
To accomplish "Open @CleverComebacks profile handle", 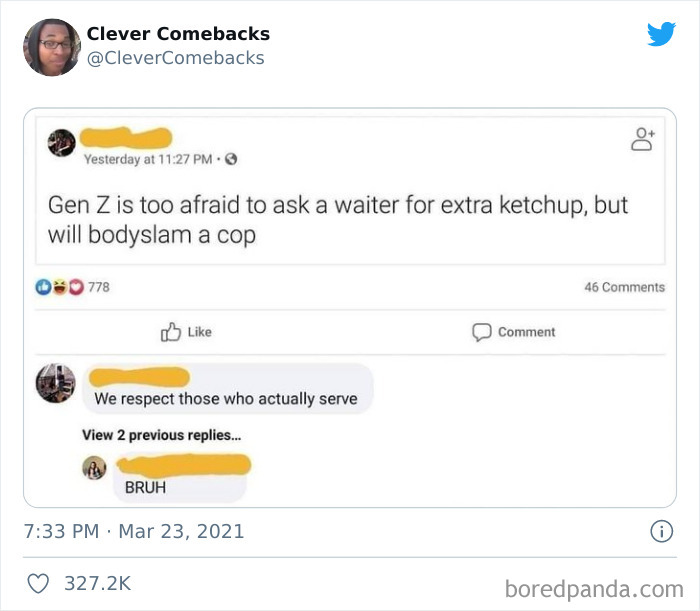I will (176, 58).
